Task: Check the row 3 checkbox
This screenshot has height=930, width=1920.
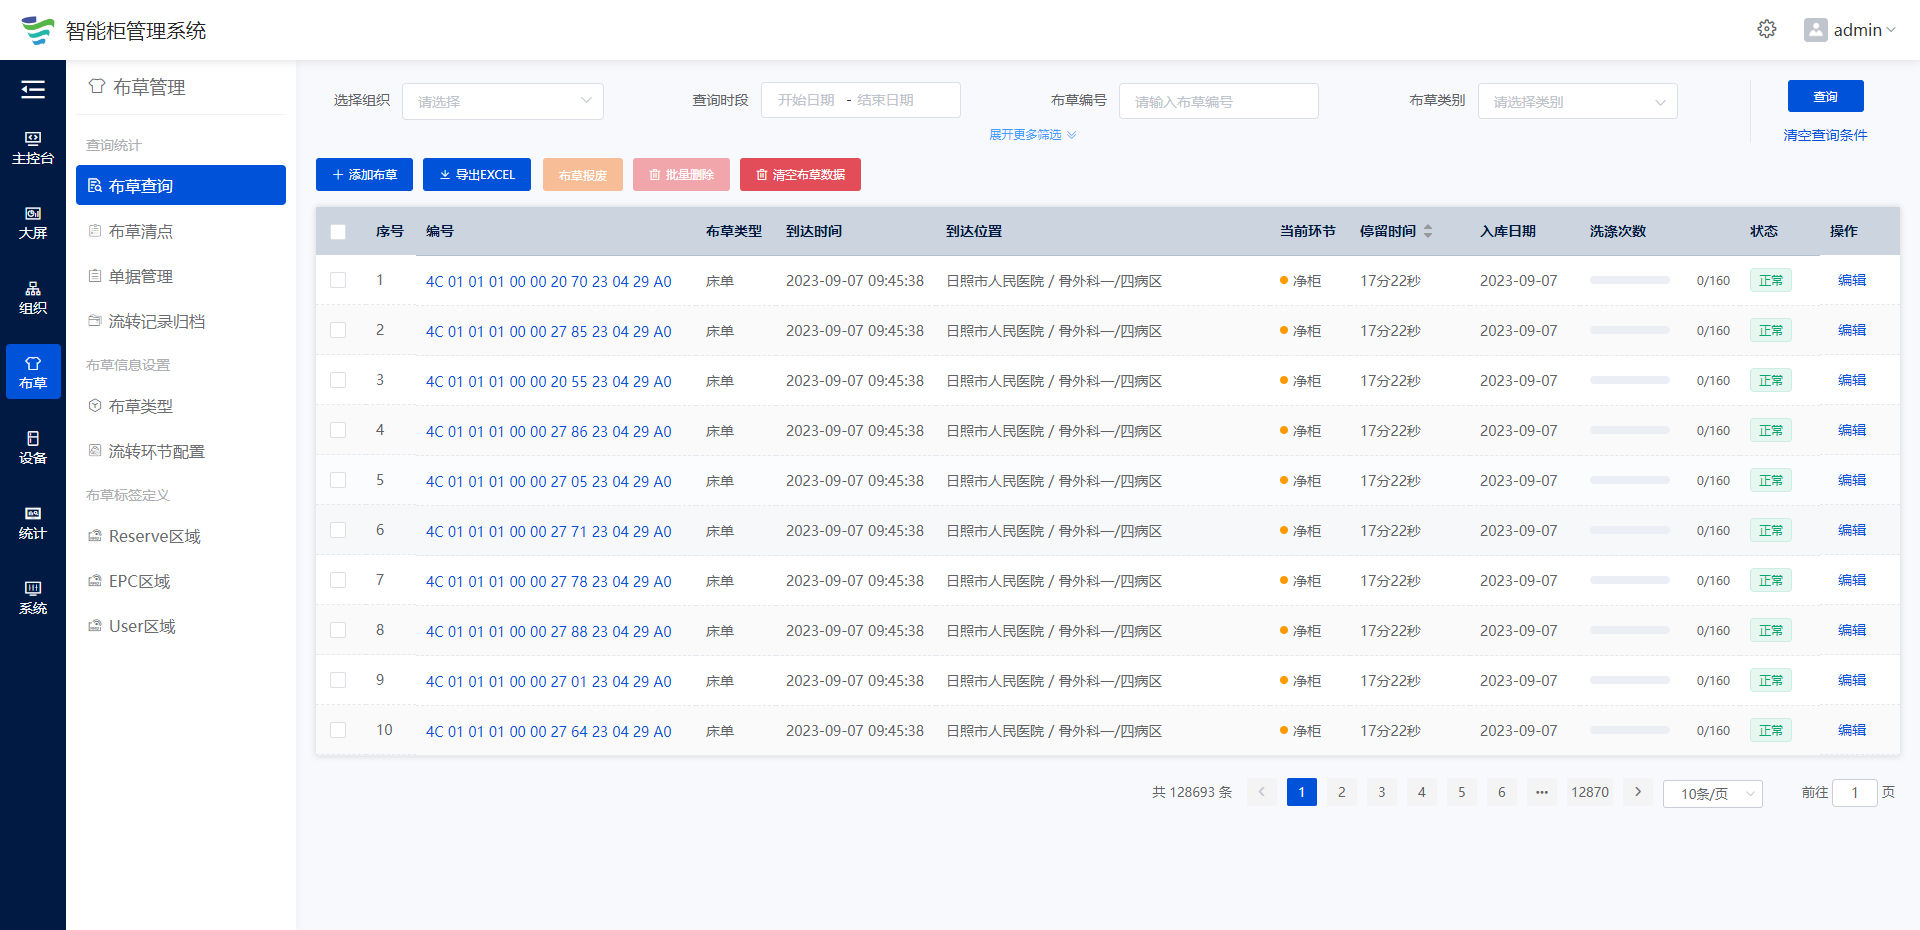Action: (338, 380)
